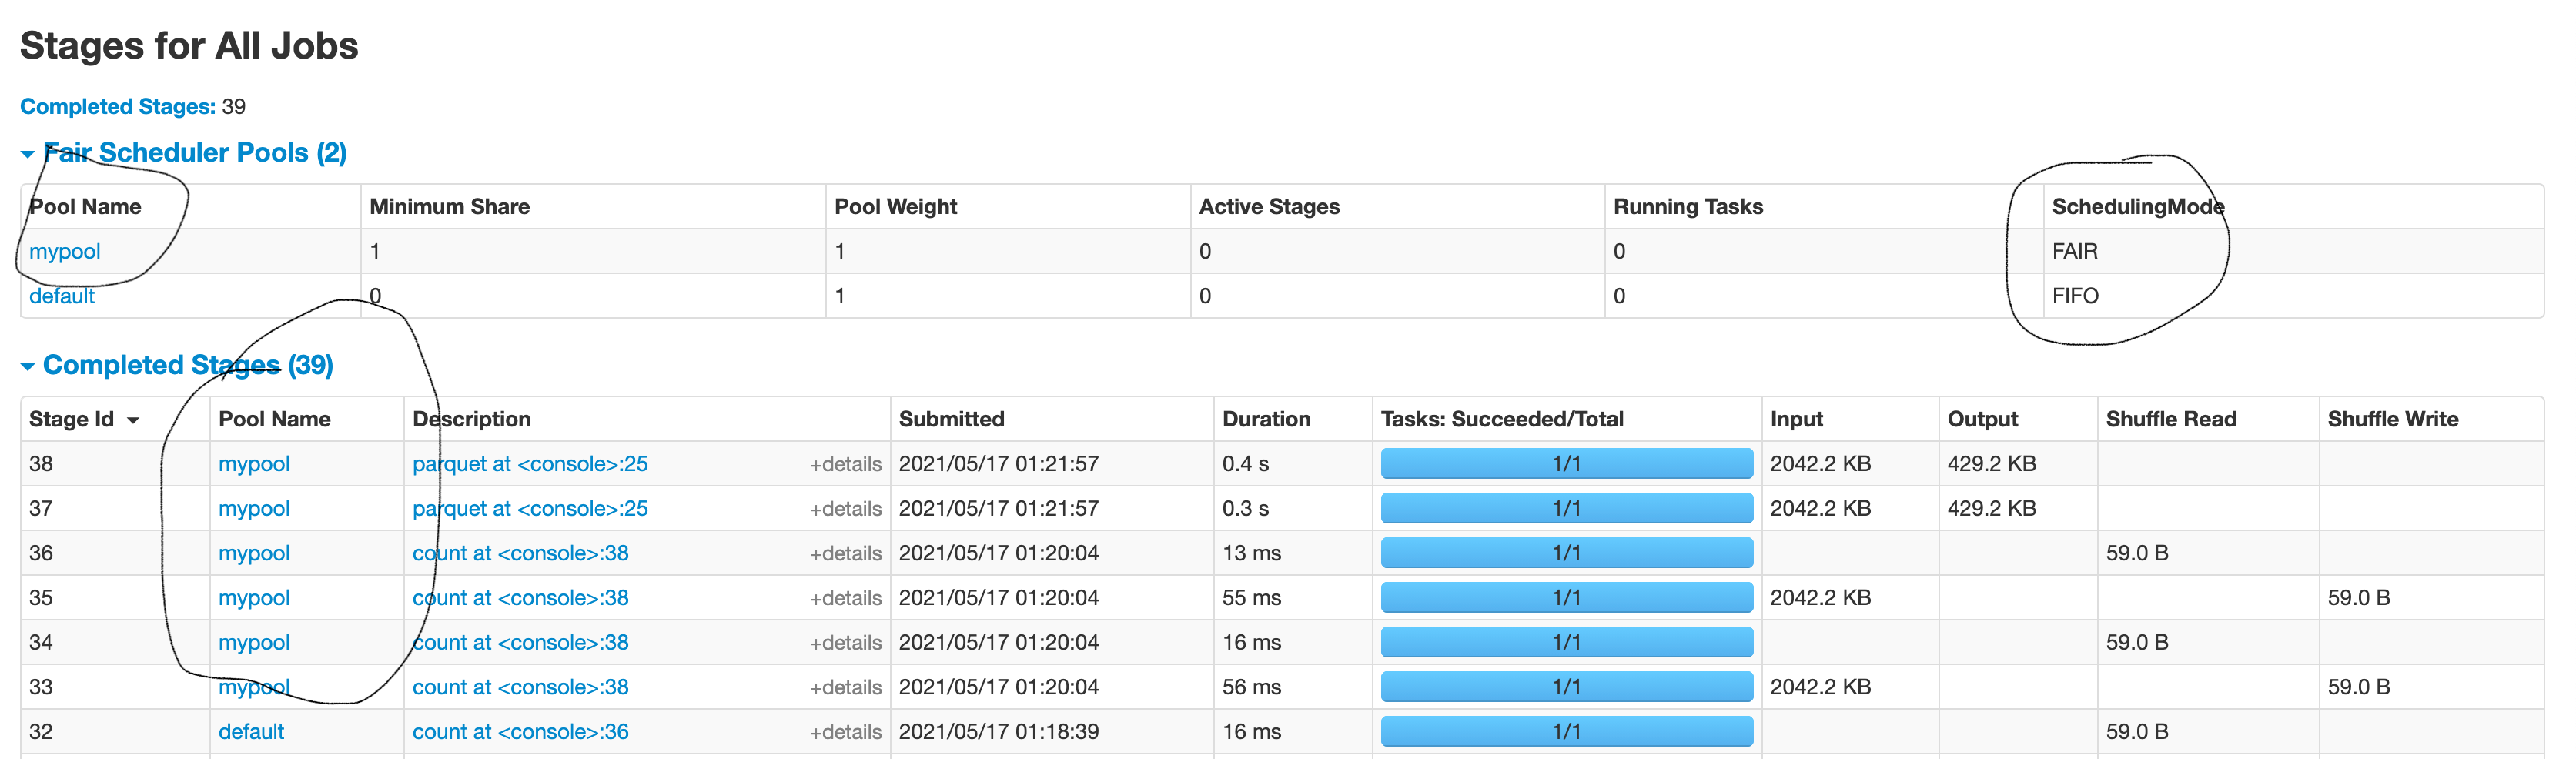The image size is (2576, 759).
Task: Open stage 35 count at console:38 link
Action: [x=520, y=598]
